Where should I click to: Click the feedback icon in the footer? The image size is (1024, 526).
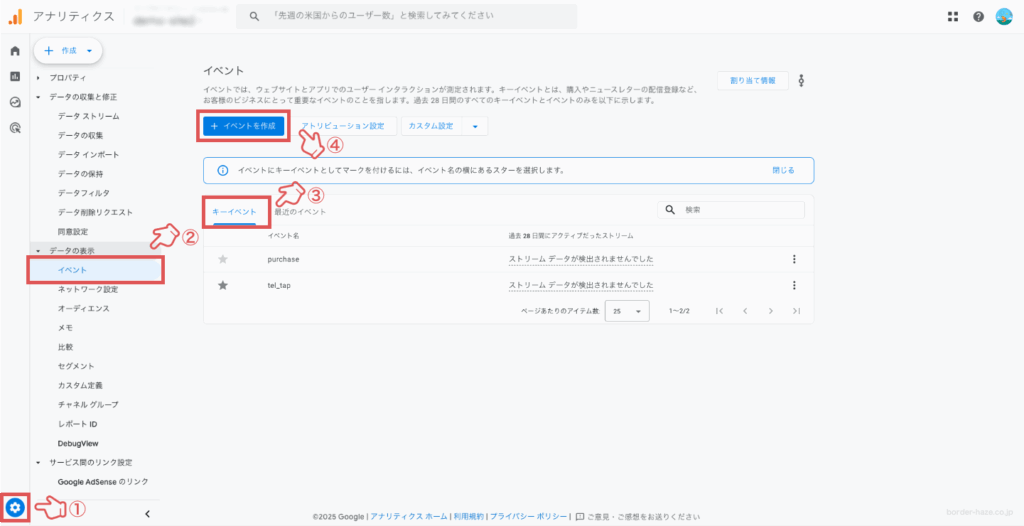(x=580, y=516)
